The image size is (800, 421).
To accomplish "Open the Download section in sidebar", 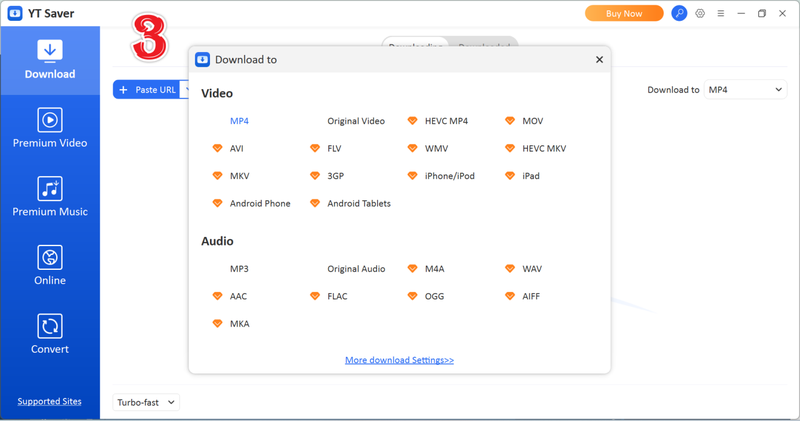I will pyautogui.click(x=49, y=60).
